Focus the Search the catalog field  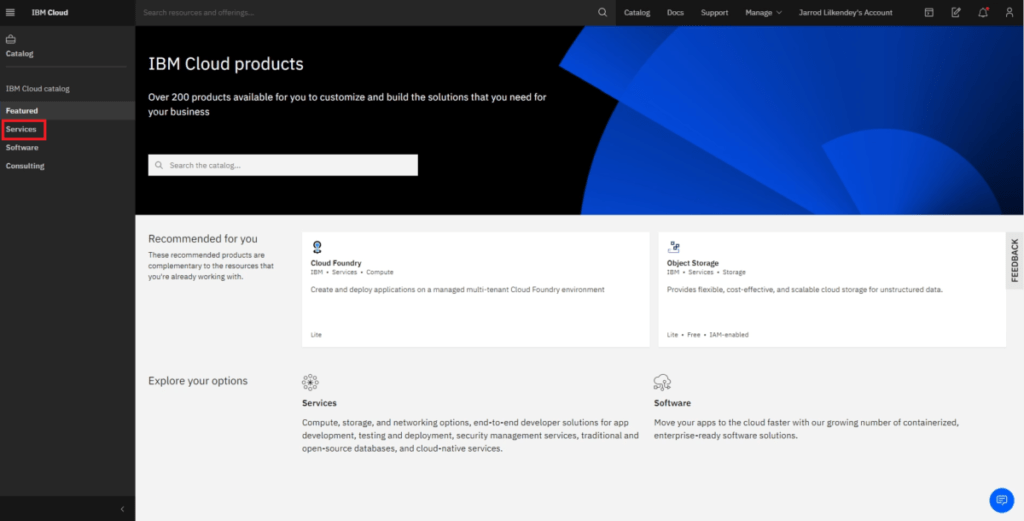[283, 165]
